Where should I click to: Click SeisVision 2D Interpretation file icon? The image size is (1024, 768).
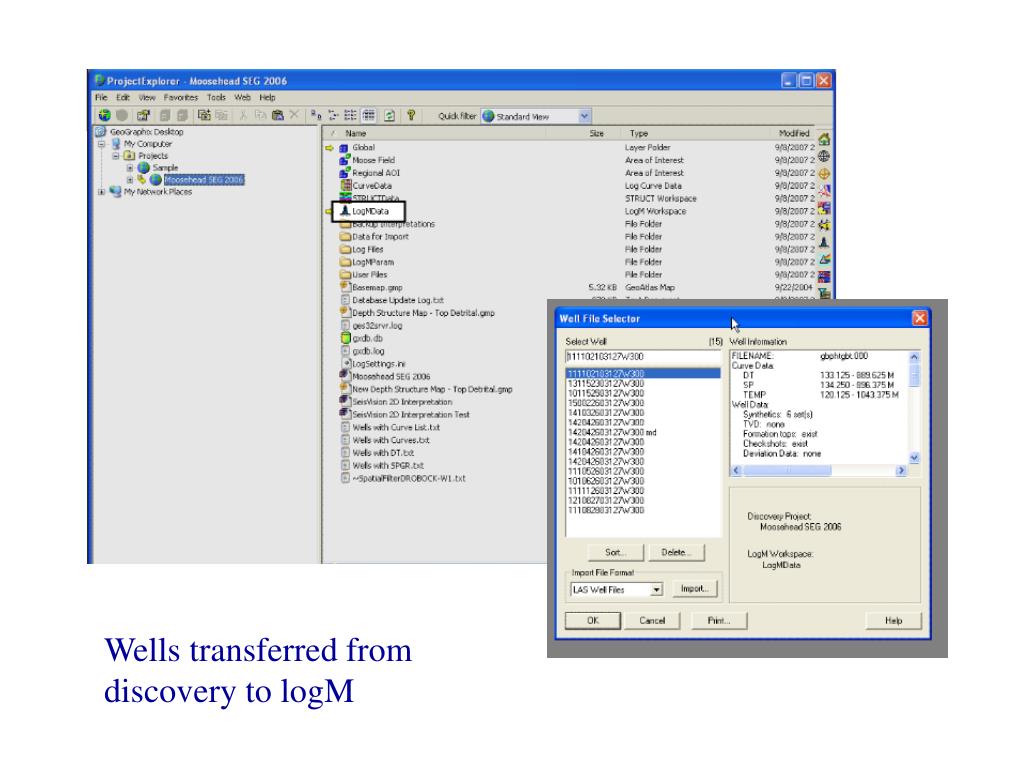coord(345,402)
